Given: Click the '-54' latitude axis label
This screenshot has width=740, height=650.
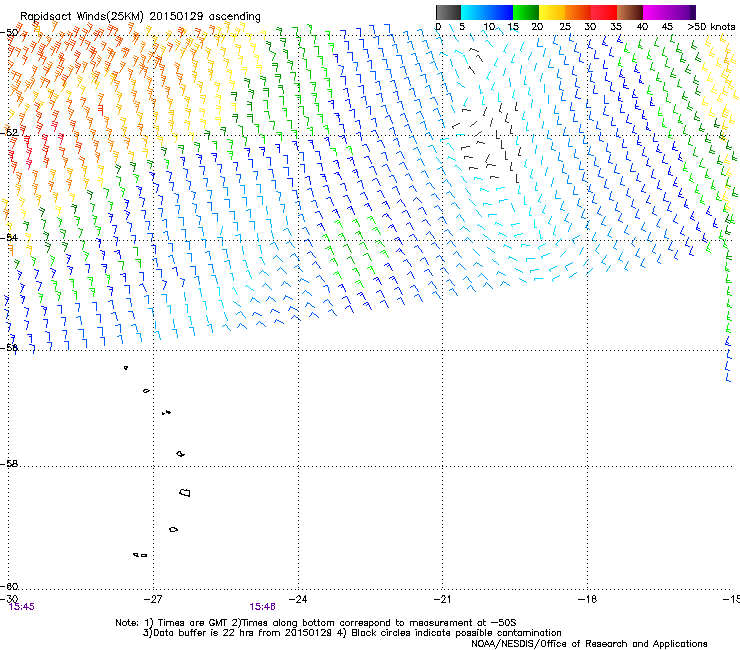Looking at the screenshot, I should (x=10, y=237).
